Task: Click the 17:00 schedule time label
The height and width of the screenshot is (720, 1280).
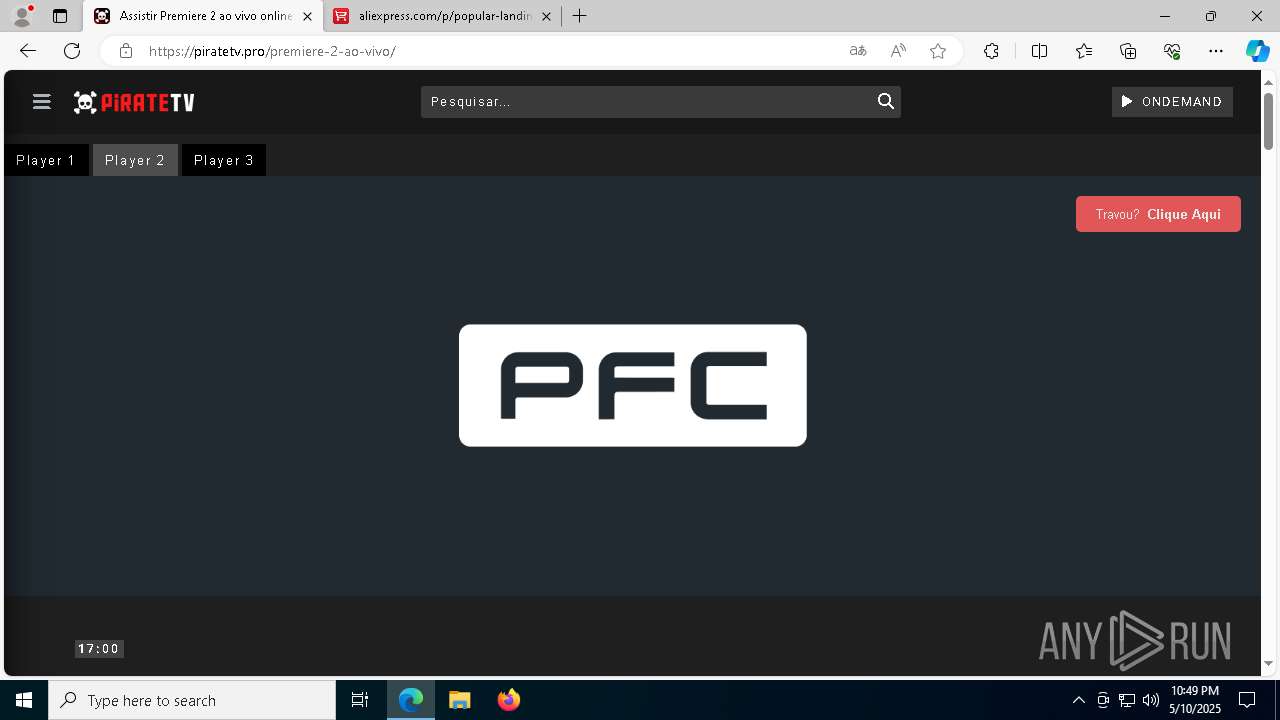Action: 99,649
